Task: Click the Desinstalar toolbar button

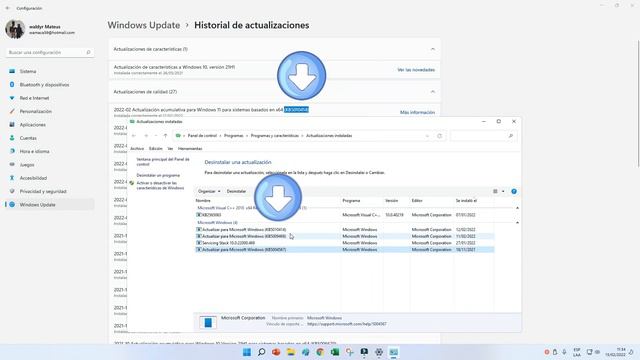Action: (236, 191)
